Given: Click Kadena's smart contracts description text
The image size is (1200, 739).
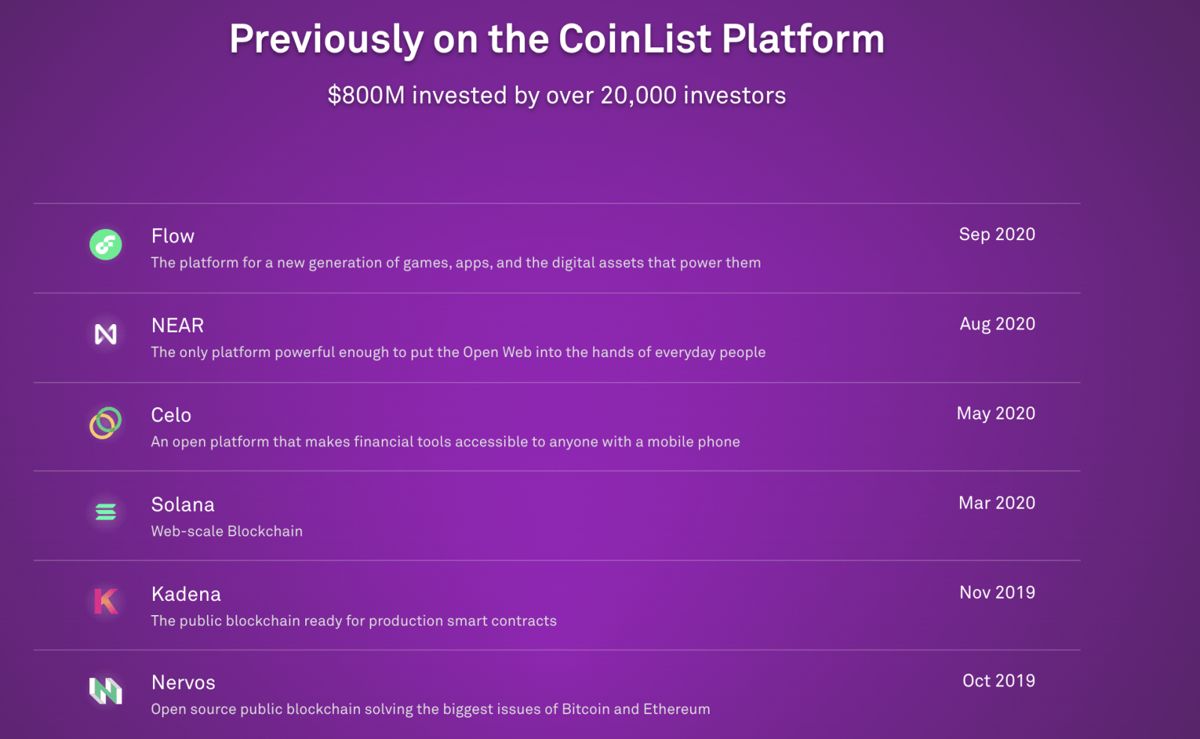Looking at the screenshot, I should tap(354, 621).
